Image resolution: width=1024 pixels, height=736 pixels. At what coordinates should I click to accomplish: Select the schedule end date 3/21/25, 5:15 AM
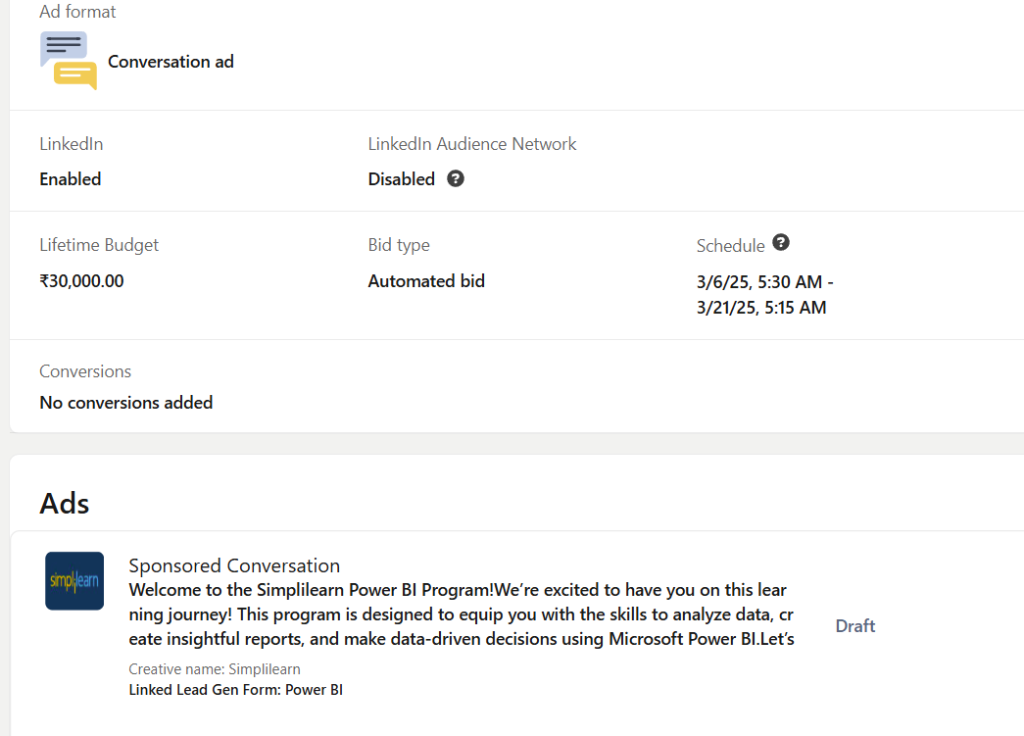point(761,307)
